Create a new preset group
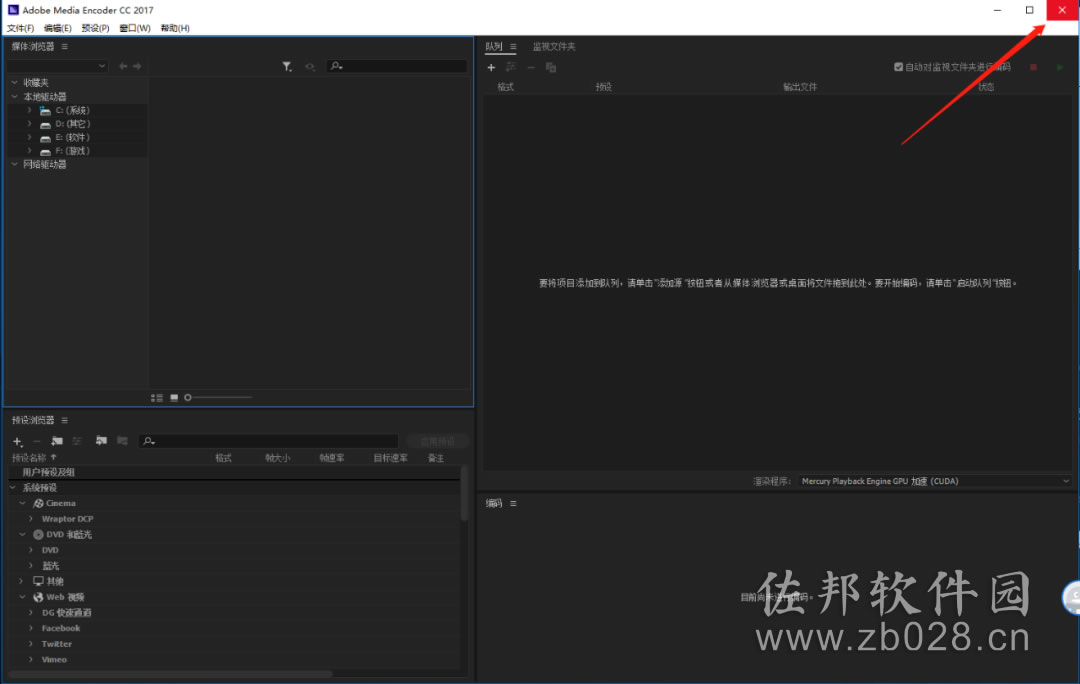This screenshot has width=1080, height=684. (57, 441)
